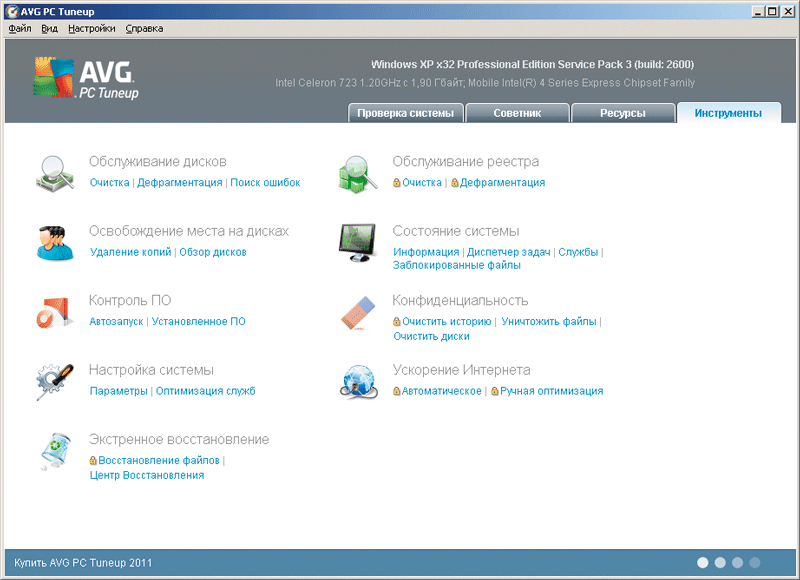Open Службы link
Screen dimensions: 800x580
point(578,252)
